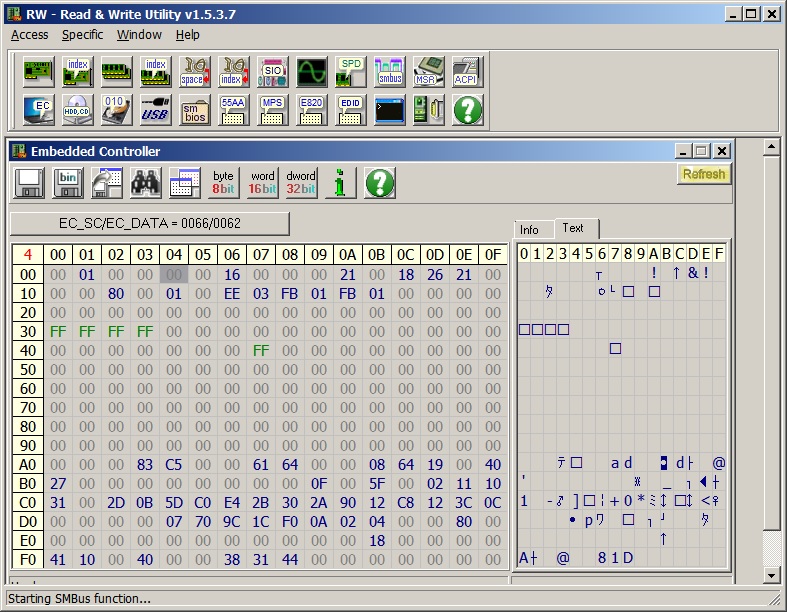
Task: Click the cascaded windows list icon
Action: click(x=185, y=183)
